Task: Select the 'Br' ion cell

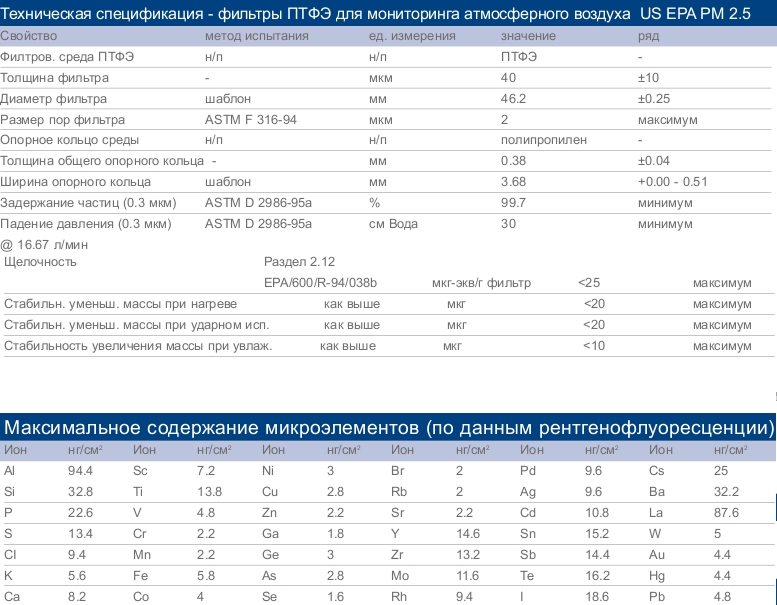Action: [397, 471]
